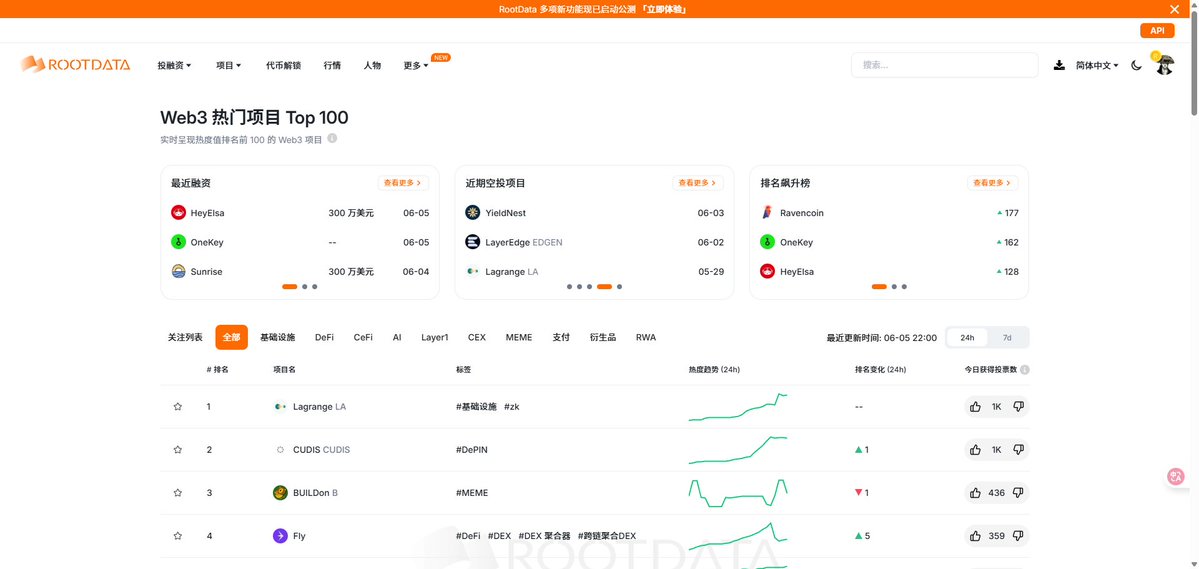The height and width of the screenshot is (569, 1199).
Task: Expand the 投融资 menu
Action: (x=174, y=66)
